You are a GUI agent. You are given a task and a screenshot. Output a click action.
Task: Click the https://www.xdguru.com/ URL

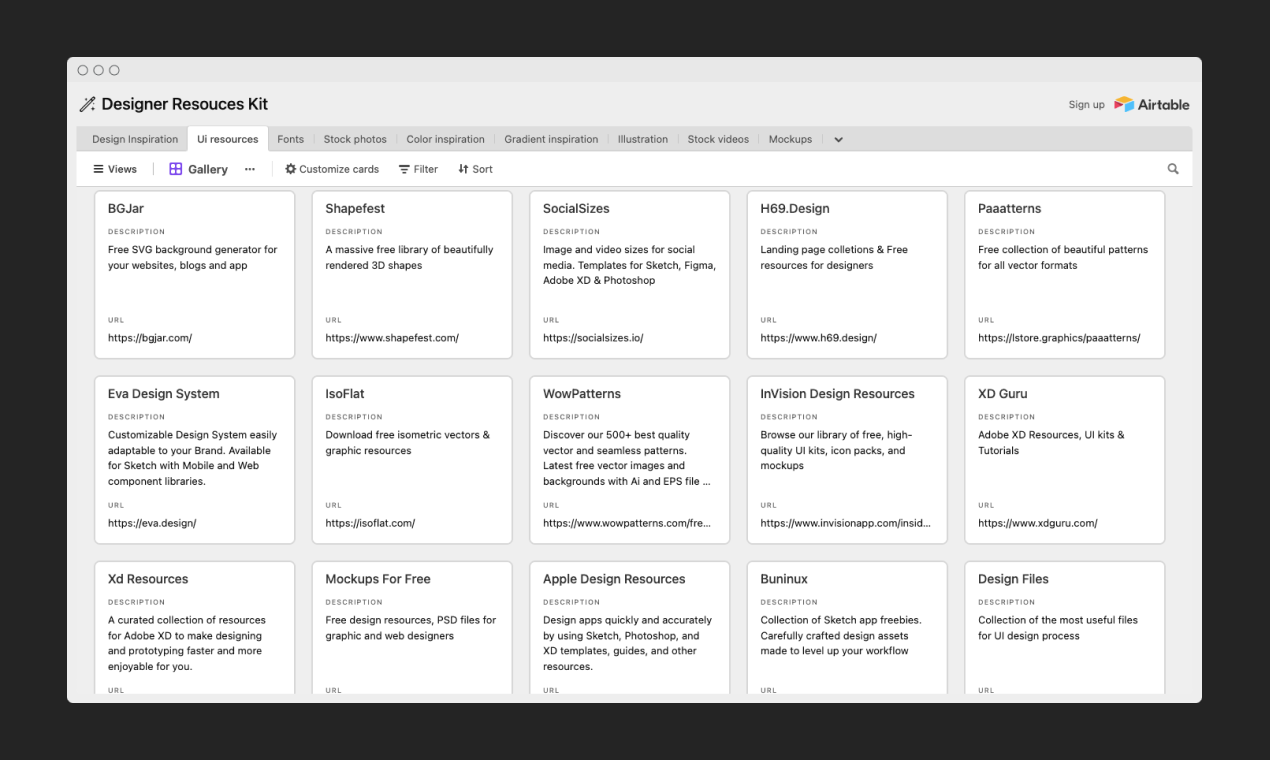(1038, 523)
